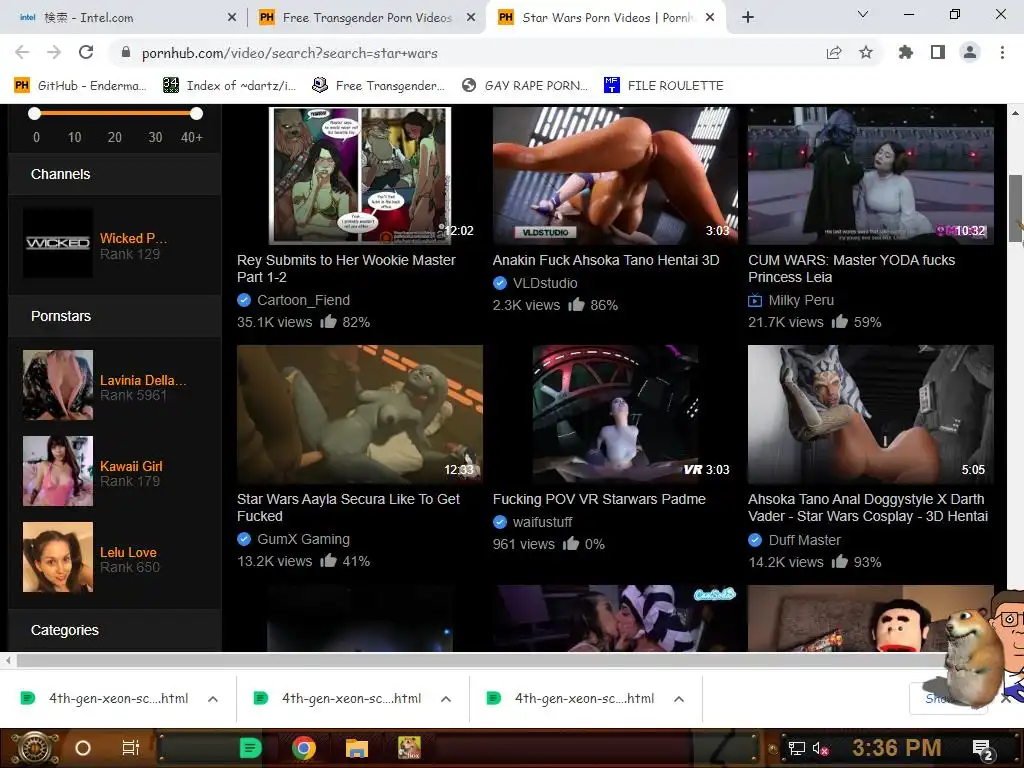
Task: Open the Chrome three-dot menu
Action: tap(1002, 53)
